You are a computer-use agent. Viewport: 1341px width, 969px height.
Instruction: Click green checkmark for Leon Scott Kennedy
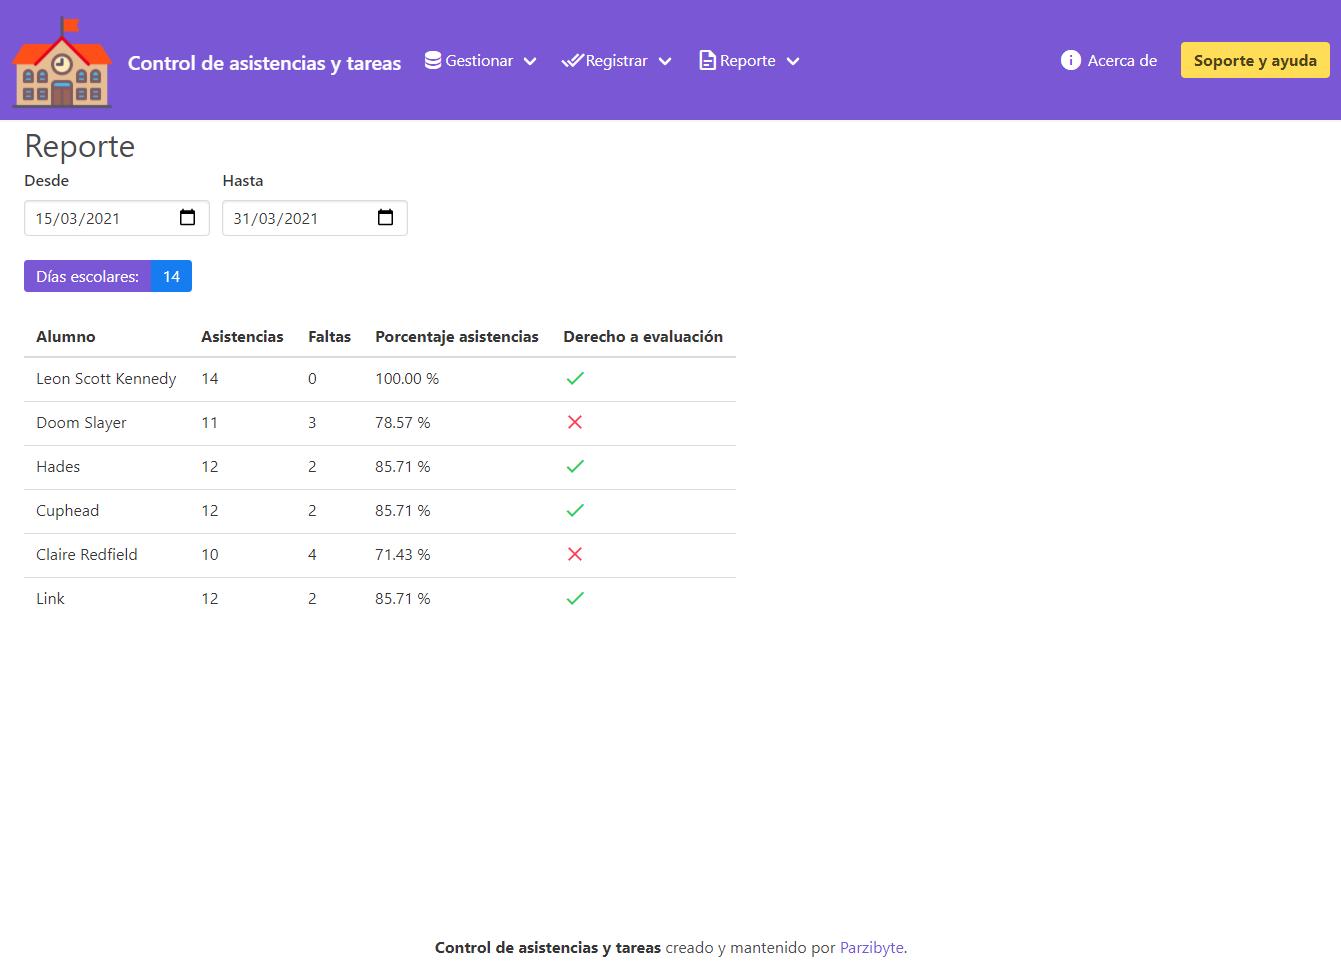(x=575, y=379)
